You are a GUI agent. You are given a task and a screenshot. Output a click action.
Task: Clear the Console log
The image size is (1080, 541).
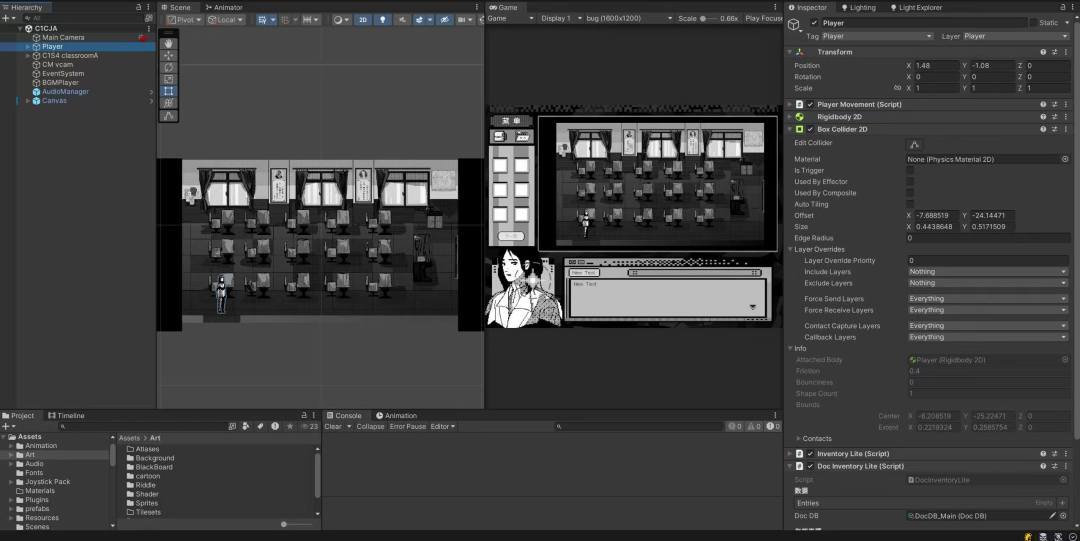pos(332,426)
